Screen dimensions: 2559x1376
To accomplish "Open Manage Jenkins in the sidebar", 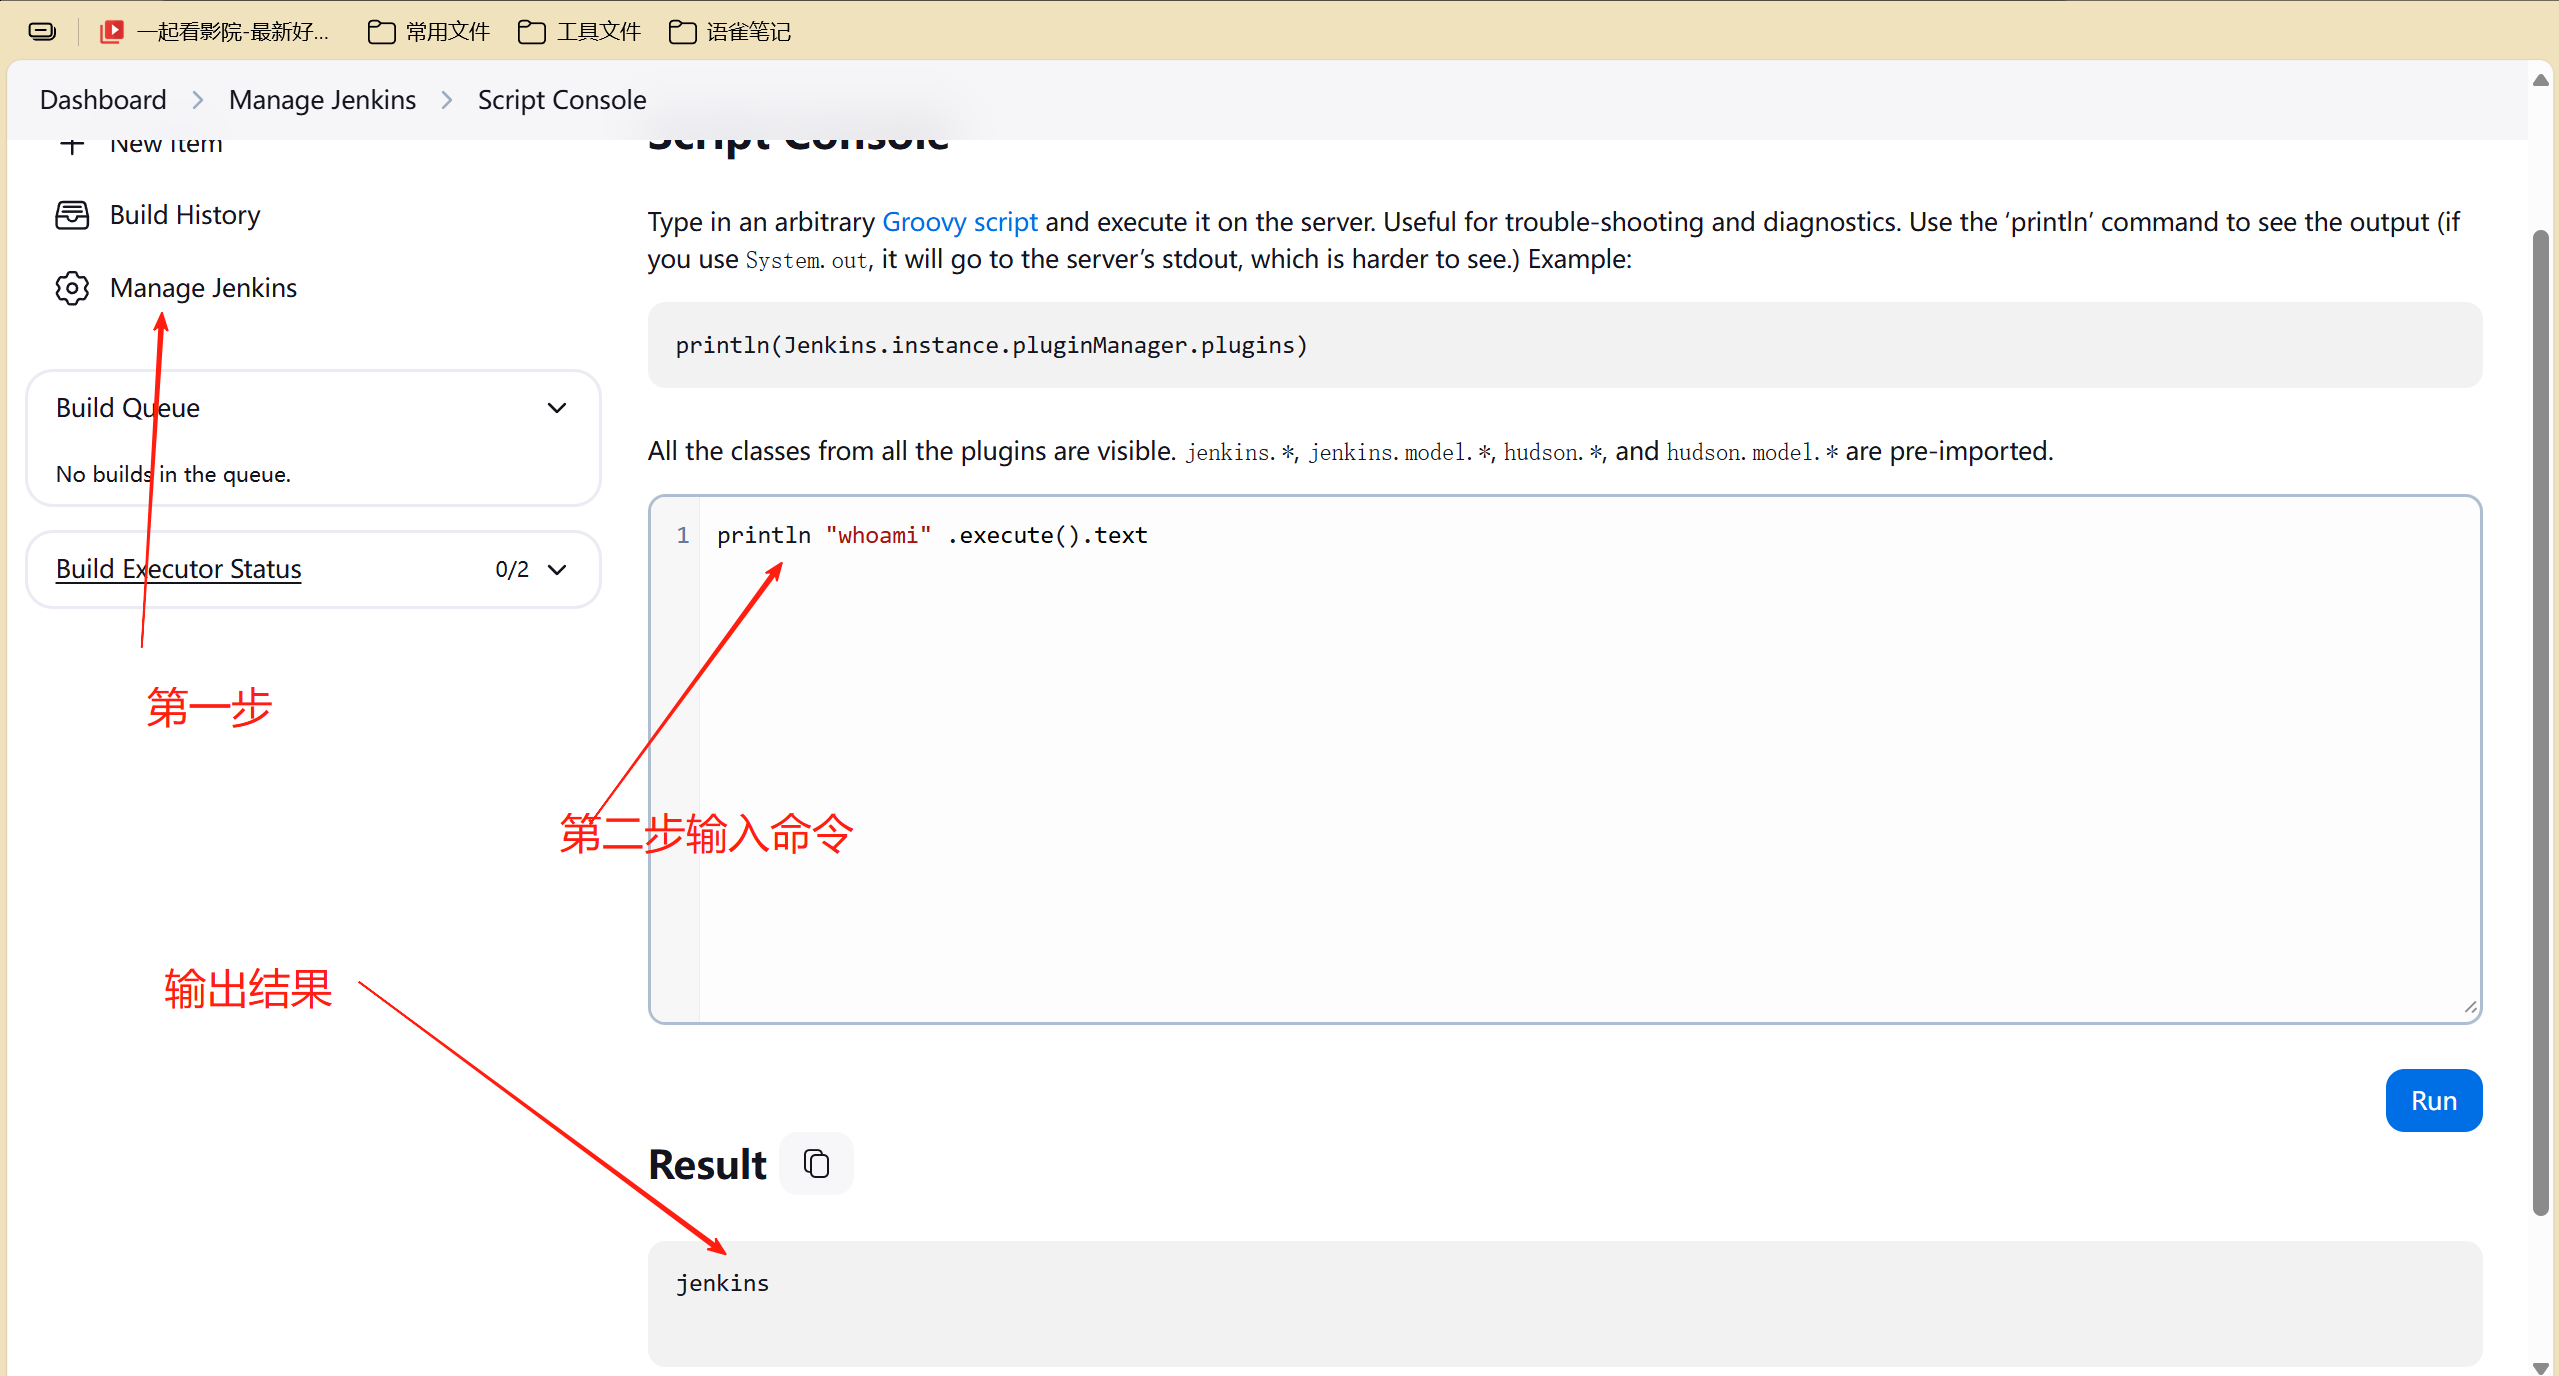I will pos(203,288).
